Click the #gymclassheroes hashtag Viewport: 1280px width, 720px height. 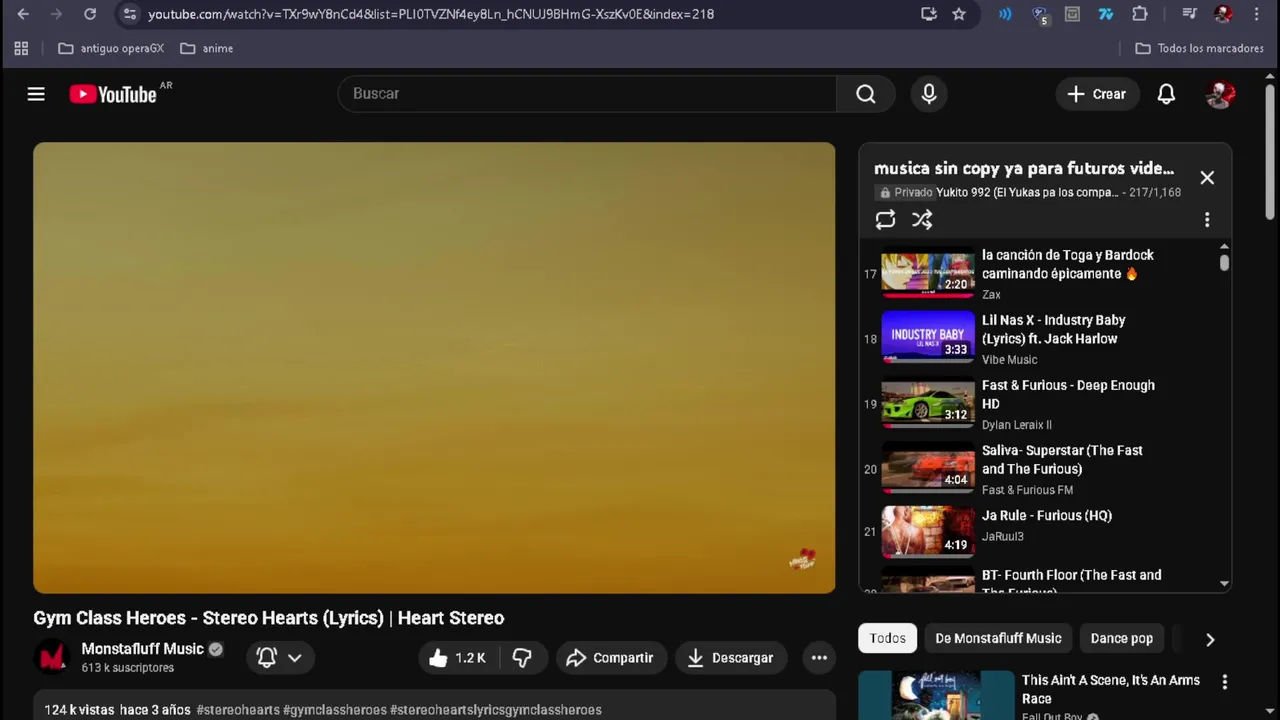pos(335,710)
